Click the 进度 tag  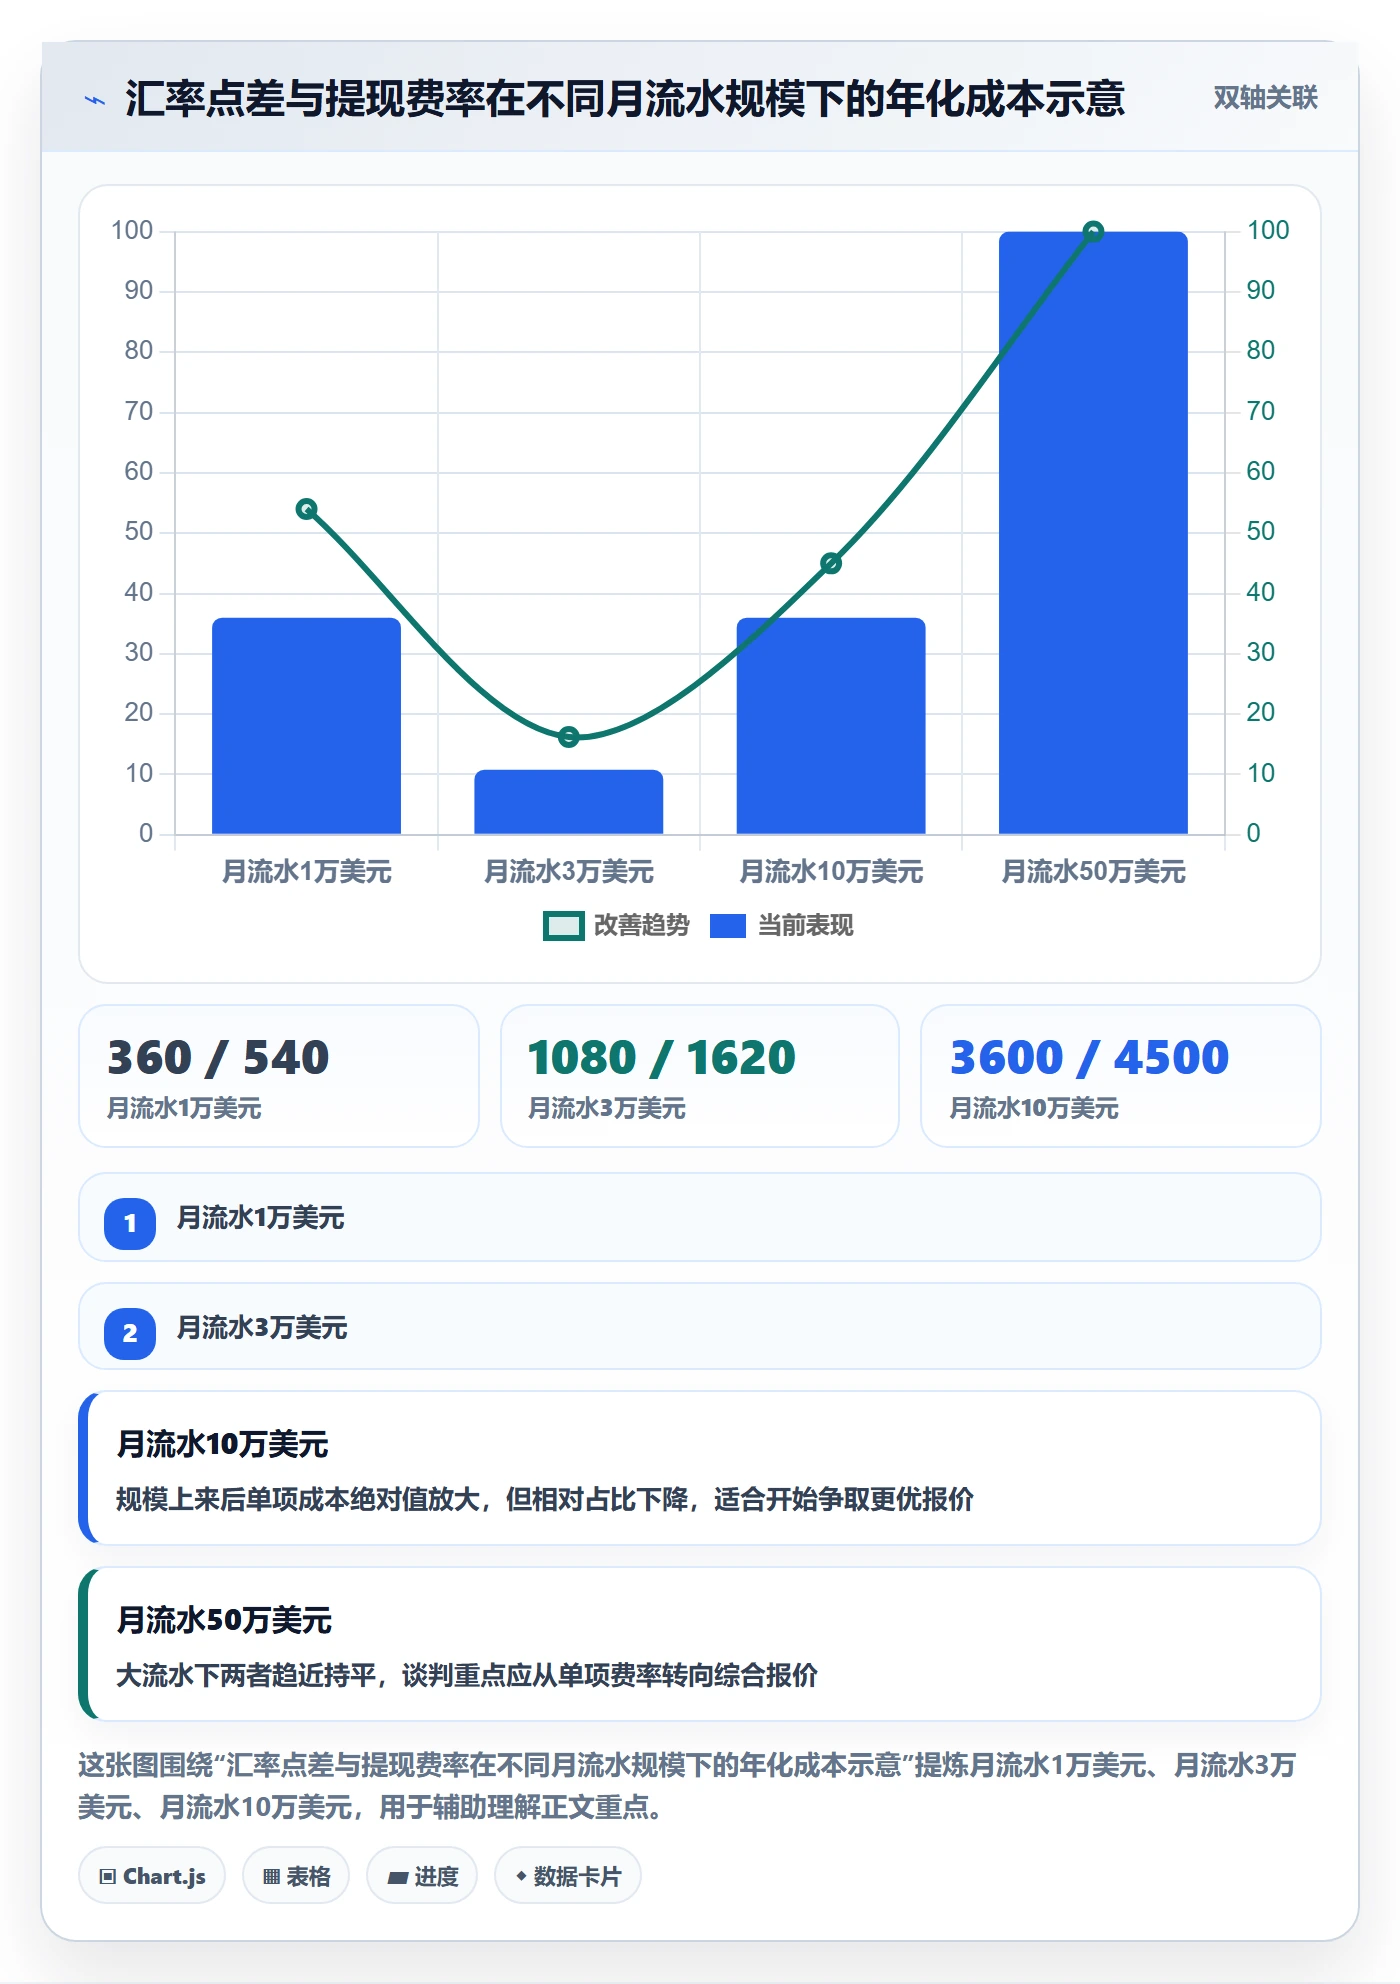[422, 1876]
